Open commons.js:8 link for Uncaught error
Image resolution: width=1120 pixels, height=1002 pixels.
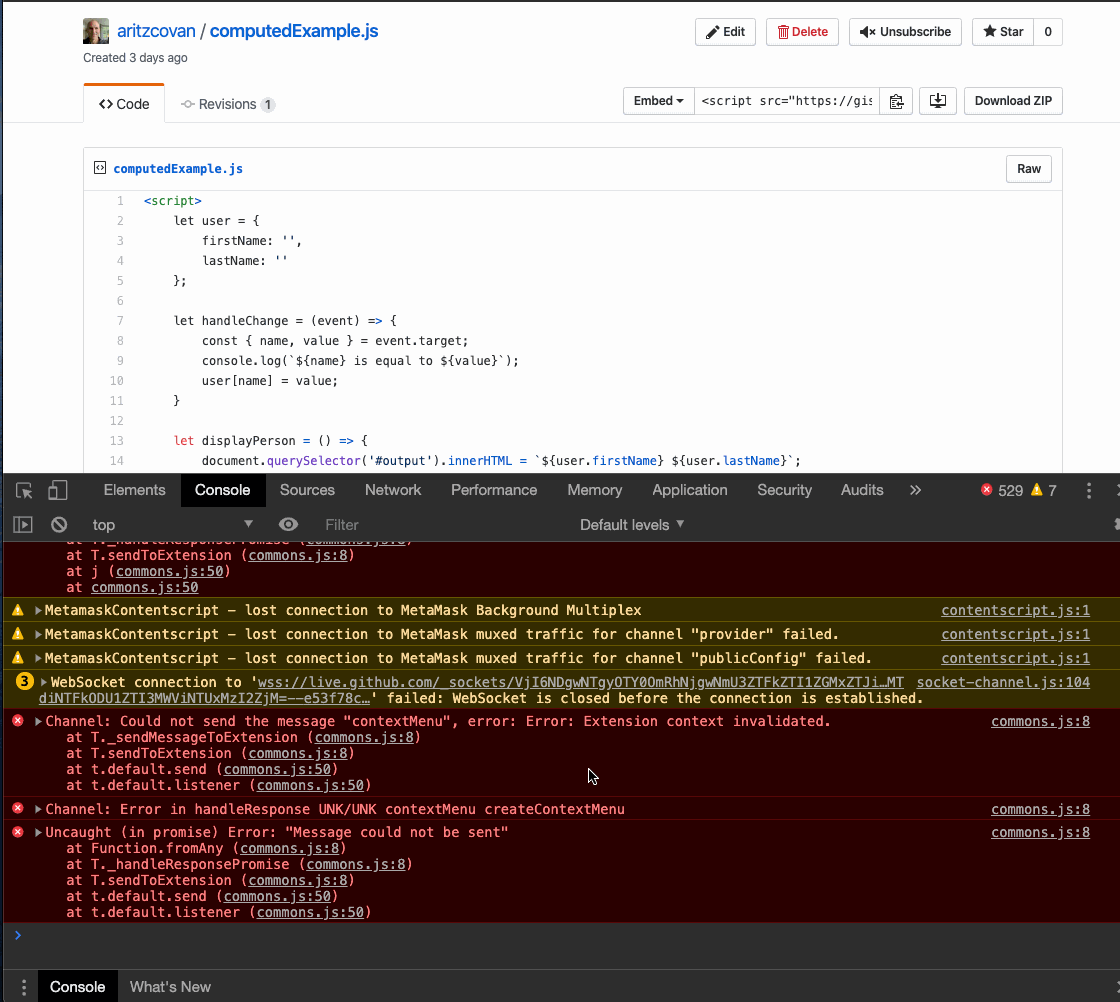tap(1040, 833)
